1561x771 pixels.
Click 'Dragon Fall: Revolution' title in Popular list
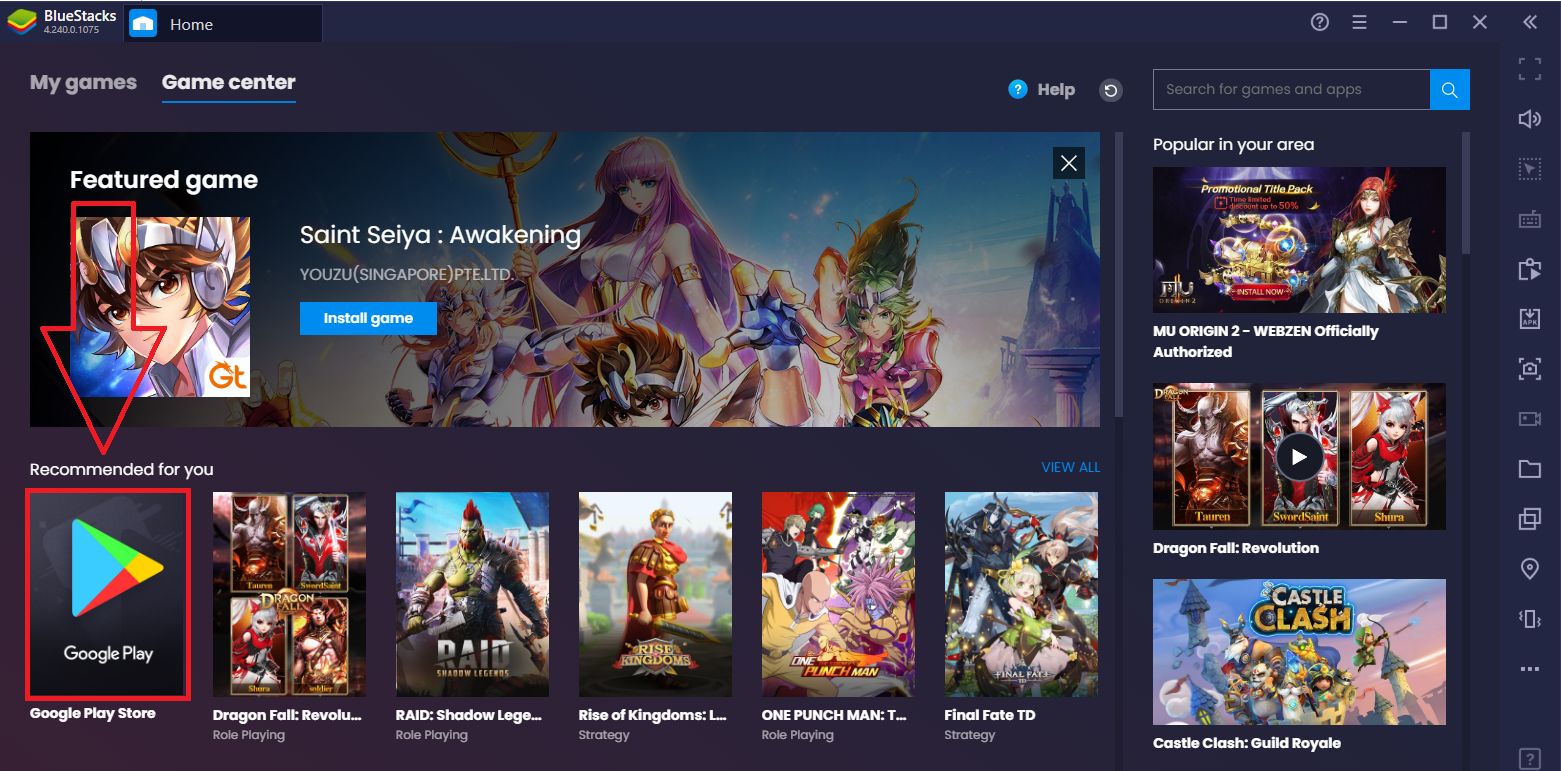[x=1236, y=548]
